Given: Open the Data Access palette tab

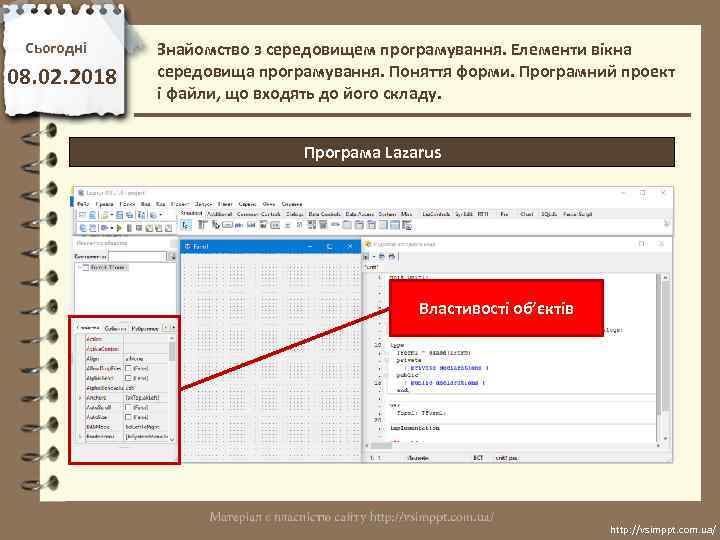Looking at the screenshot, I should 360,214.
